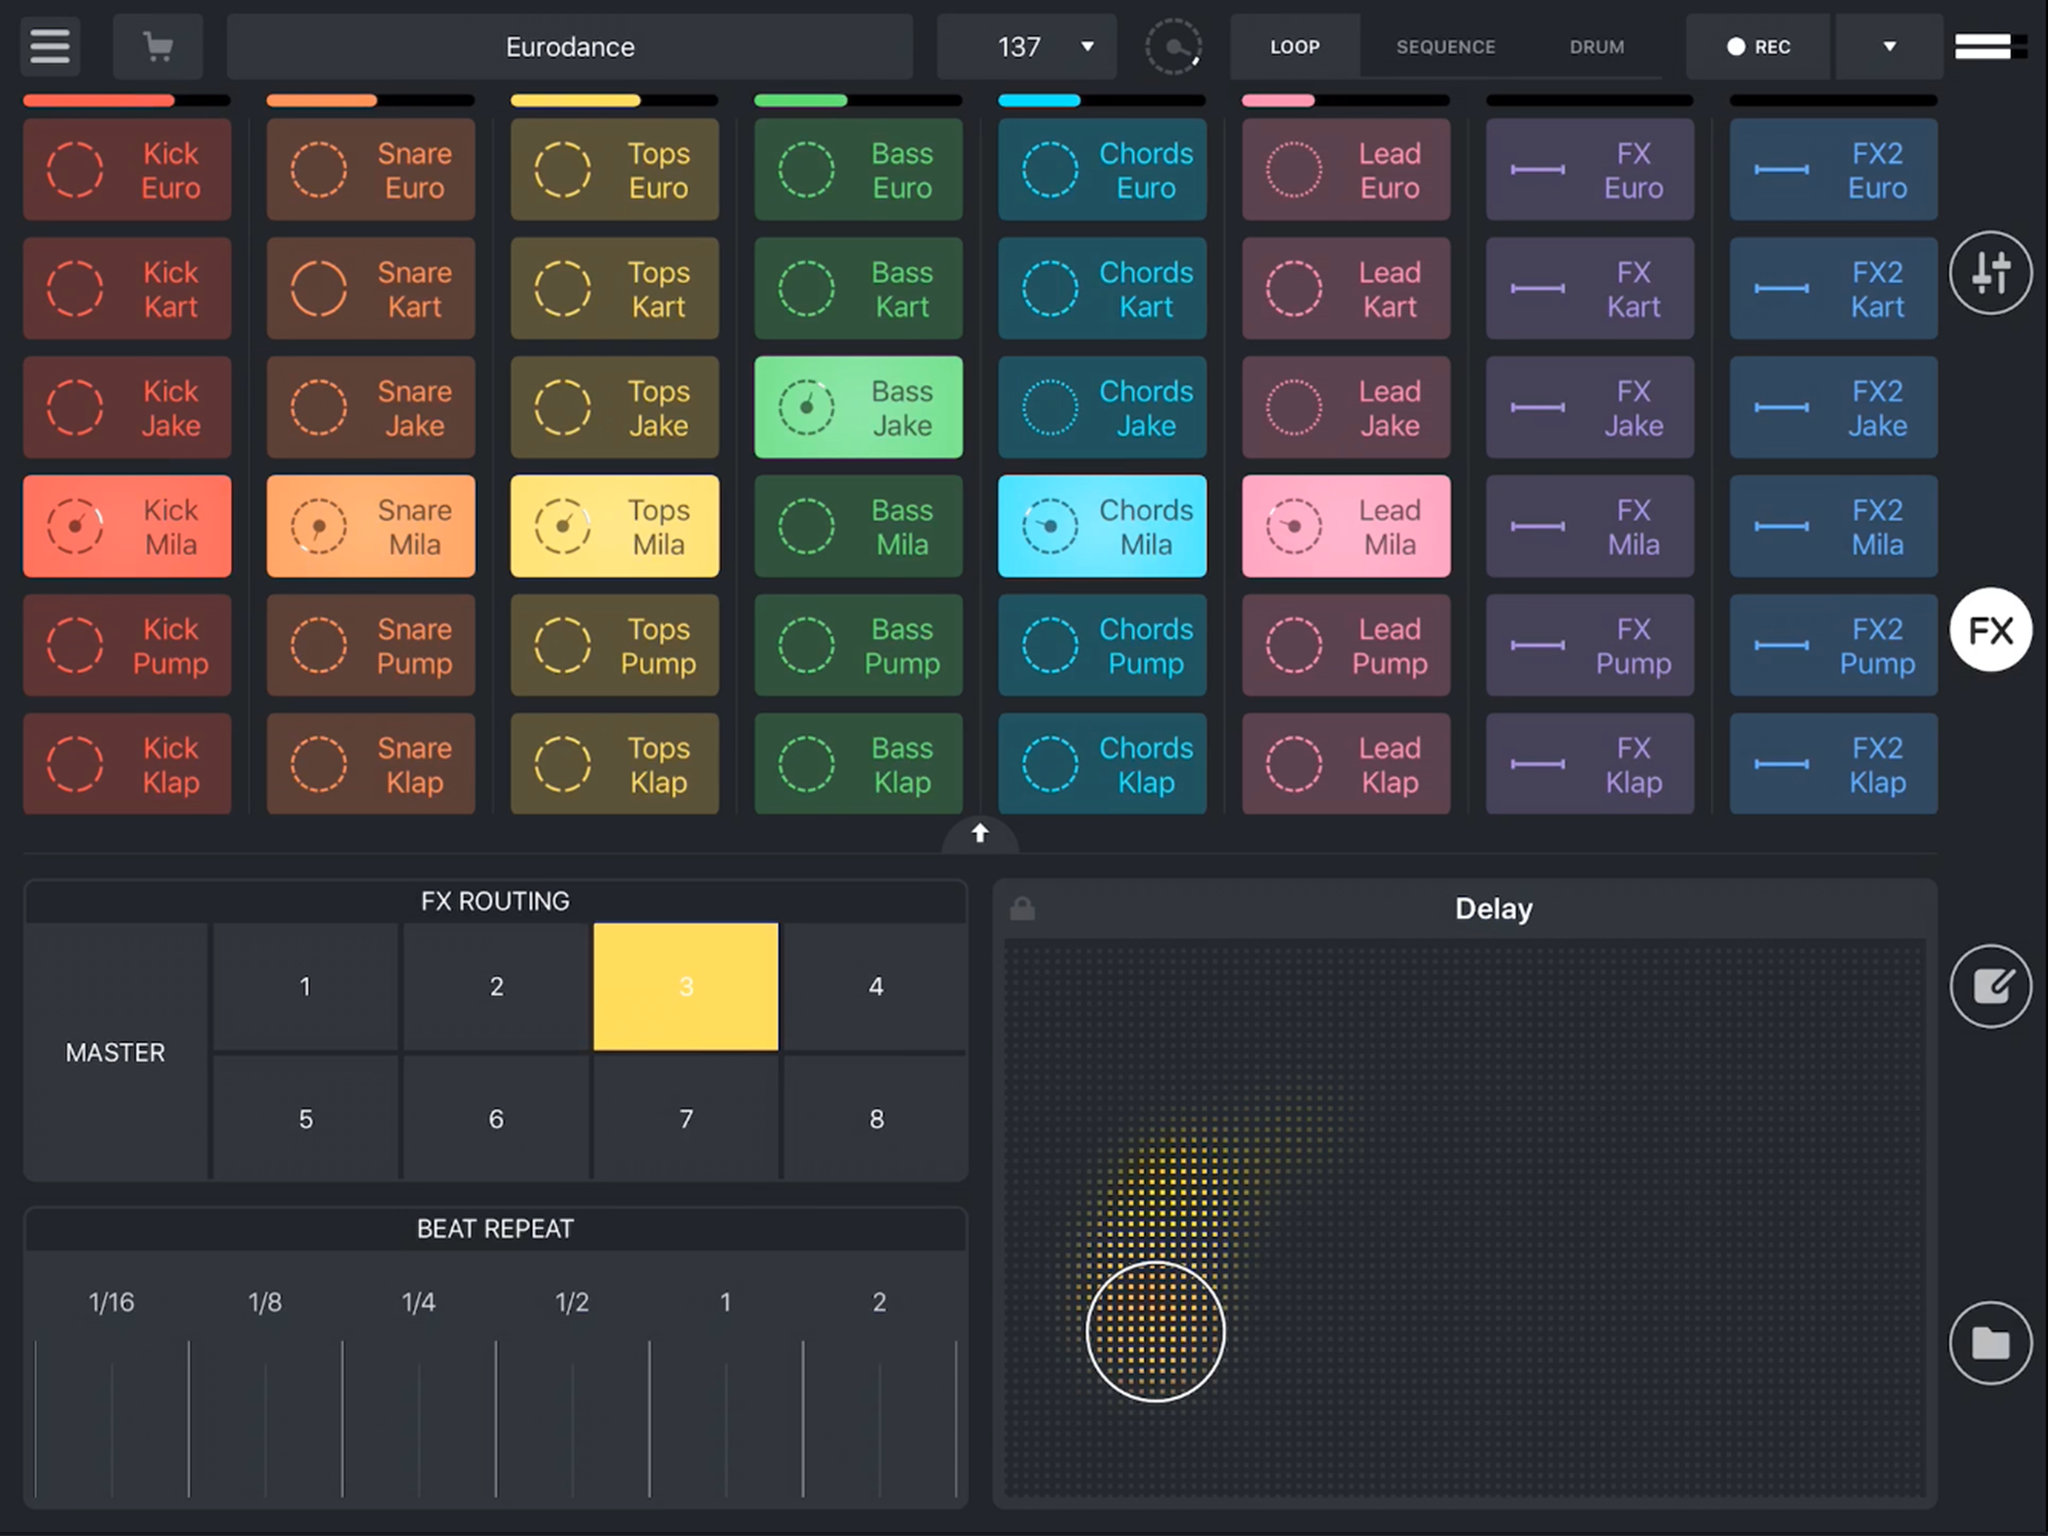2048x1536 pixels.
Task: Click the top-right level bars icon
Action: [x=1990, y=46]
